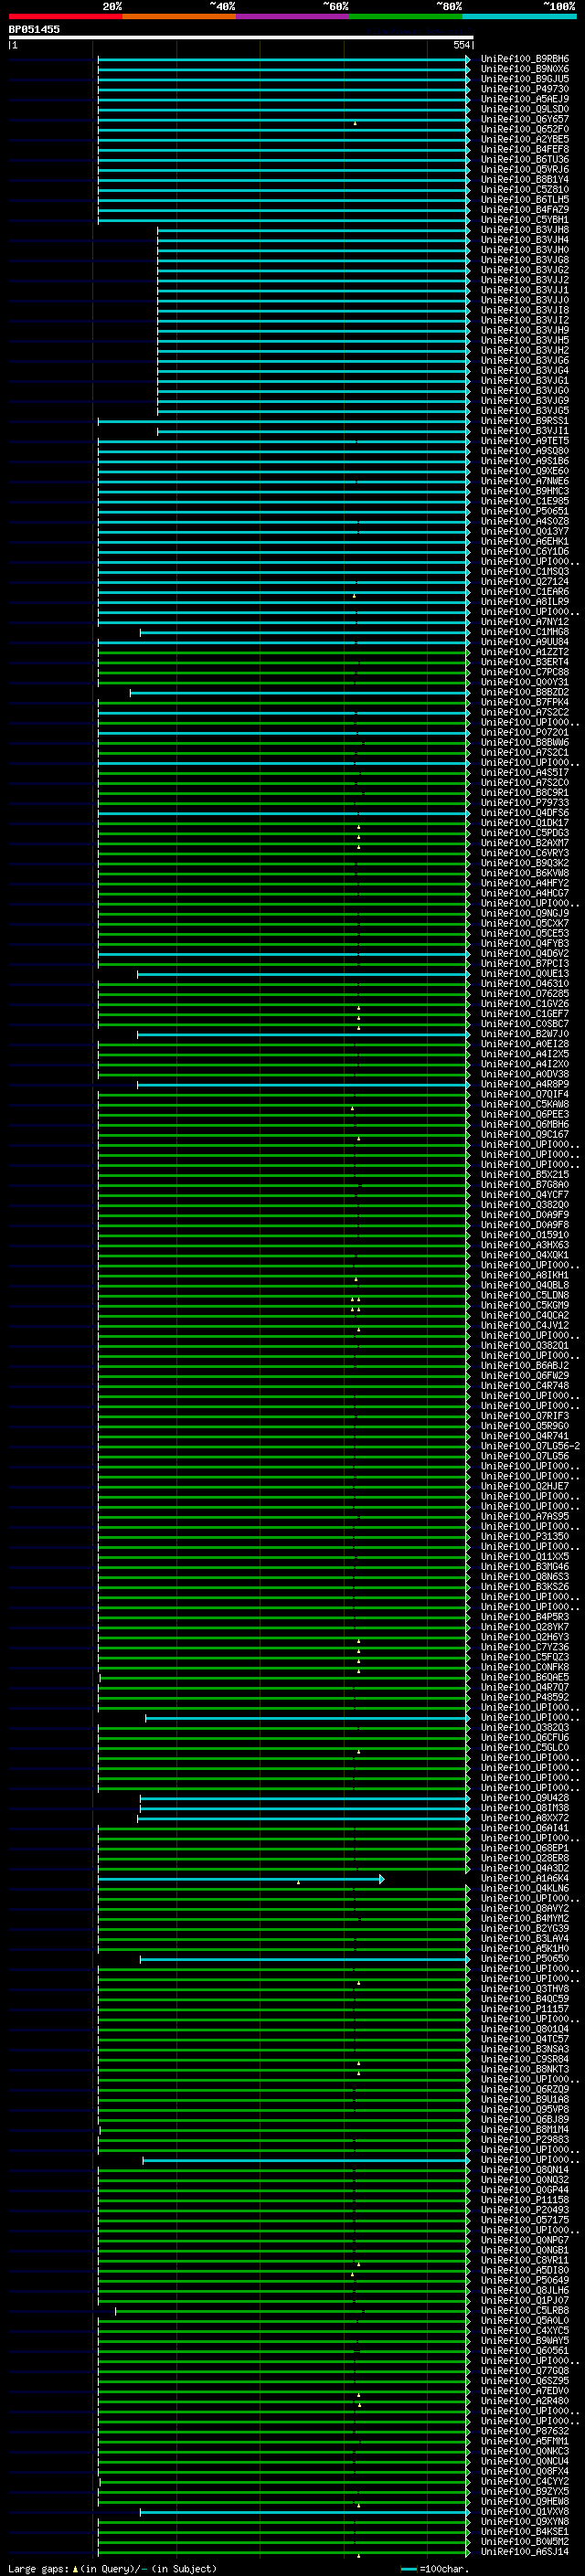Select label UniRef100_Q4DFS6
The image size is (585, 2576).
[x=524, y=813]
